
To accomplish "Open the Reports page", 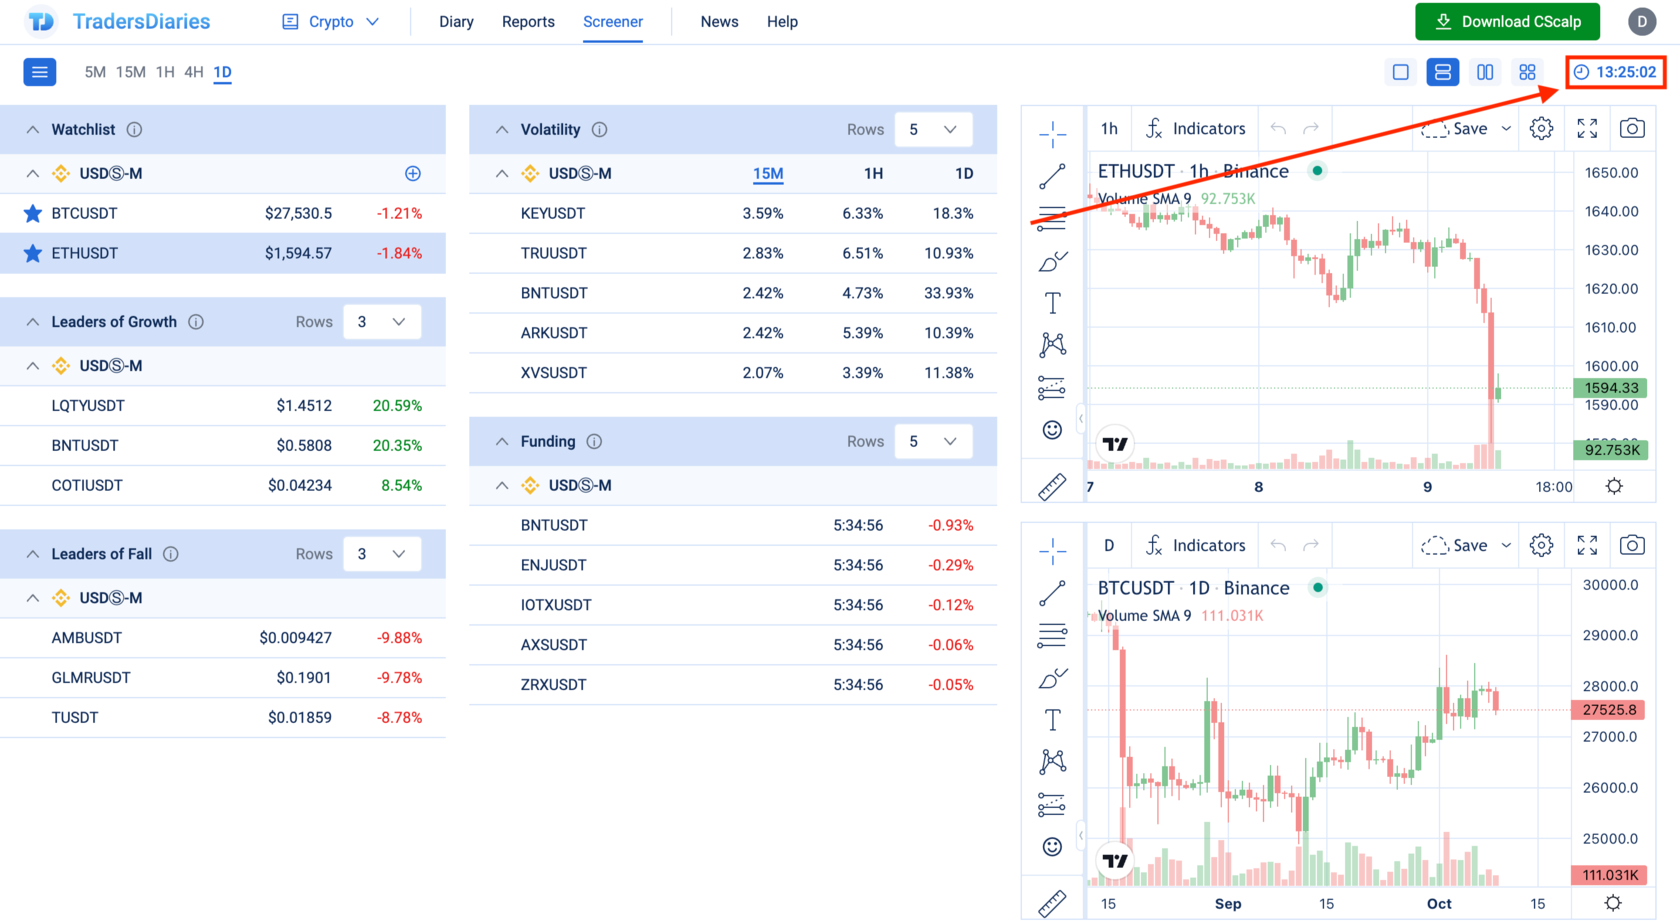I will tap(528, 21).
